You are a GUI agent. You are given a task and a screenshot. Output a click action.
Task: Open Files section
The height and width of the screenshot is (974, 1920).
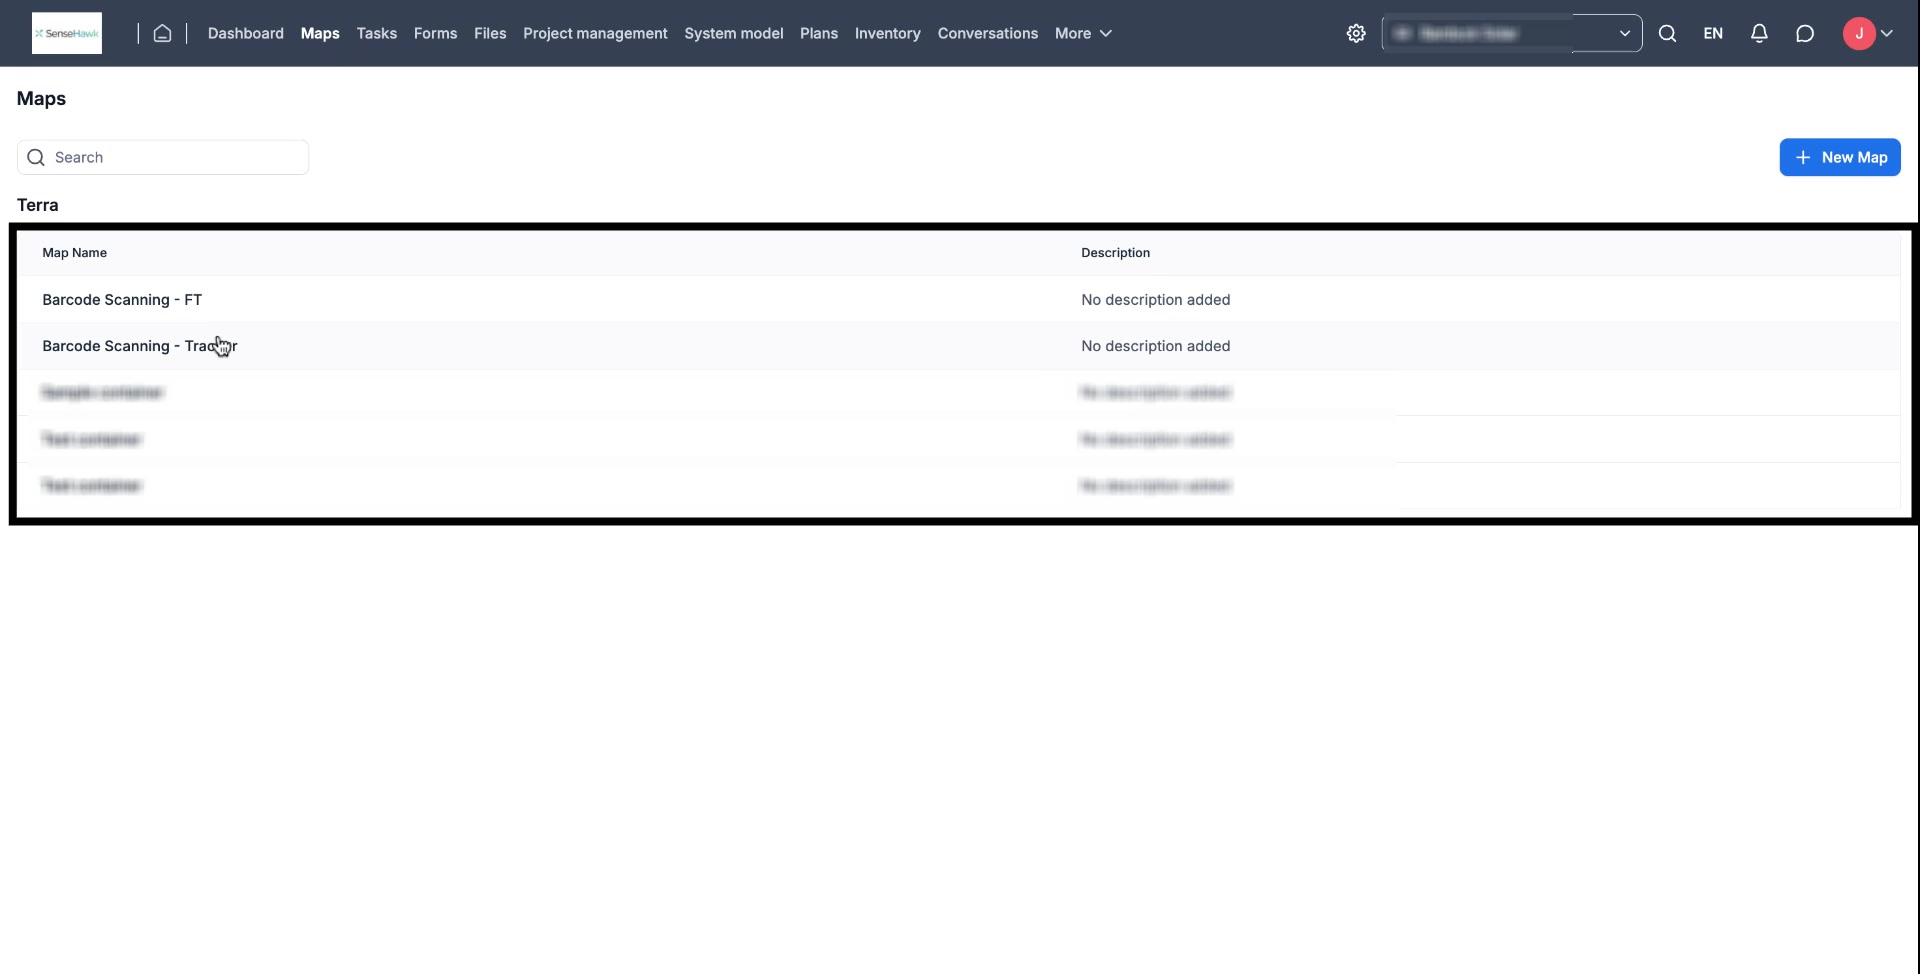(490, 33)
